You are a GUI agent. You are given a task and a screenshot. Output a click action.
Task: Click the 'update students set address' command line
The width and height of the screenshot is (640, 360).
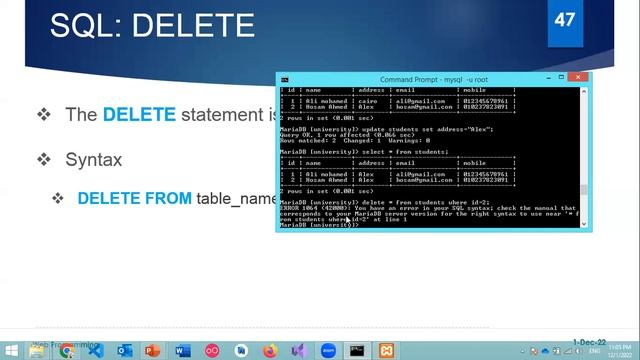(x=387, y=129)
